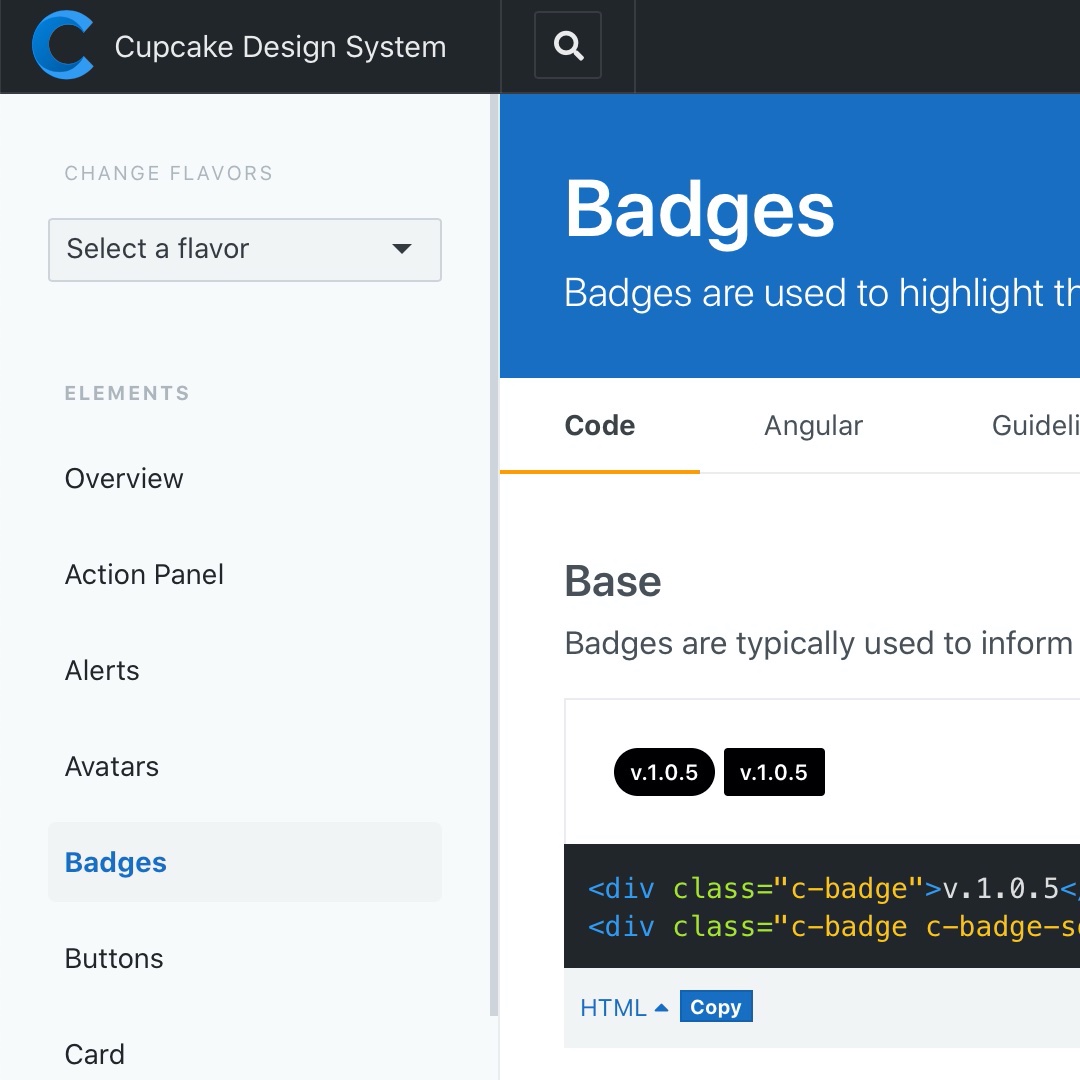Image resolution: width=1080 pixels, height=1080 pixels.
Task: Open the Action Panel page
Action: tap(144, 575)
